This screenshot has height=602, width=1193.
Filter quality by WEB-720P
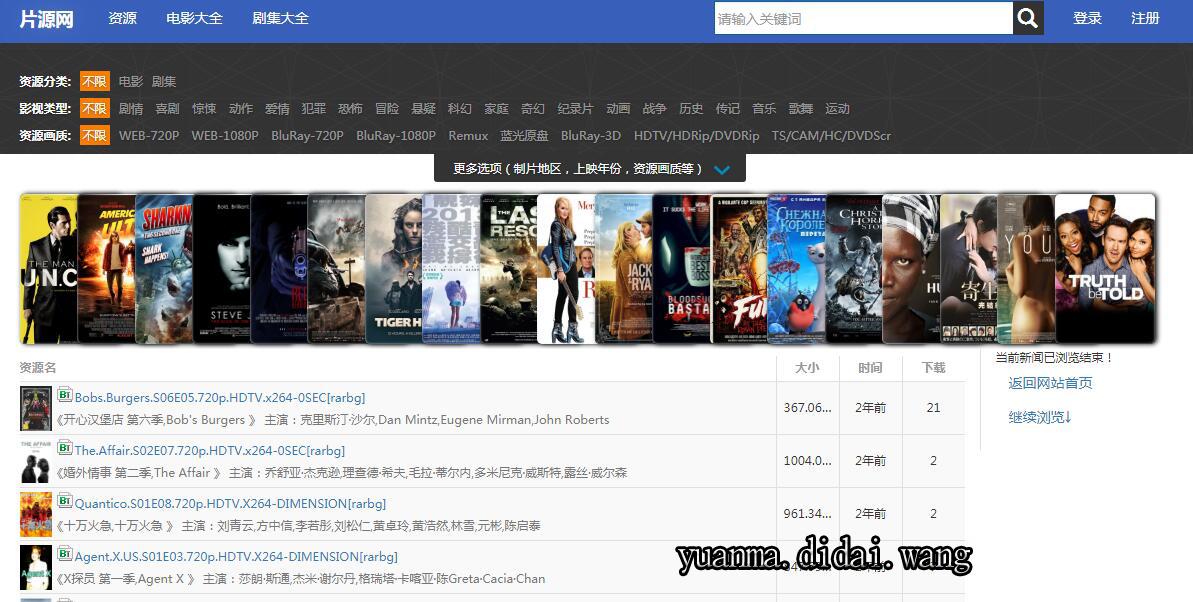click(x=149, y=135)
